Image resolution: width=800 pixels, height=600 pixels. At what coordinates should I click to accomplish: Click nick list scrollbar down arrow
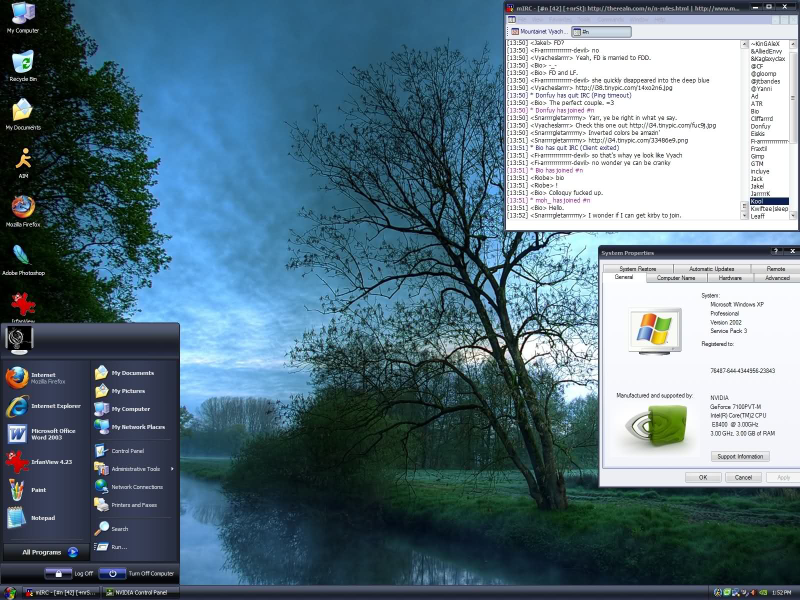(x=793, y=215)
